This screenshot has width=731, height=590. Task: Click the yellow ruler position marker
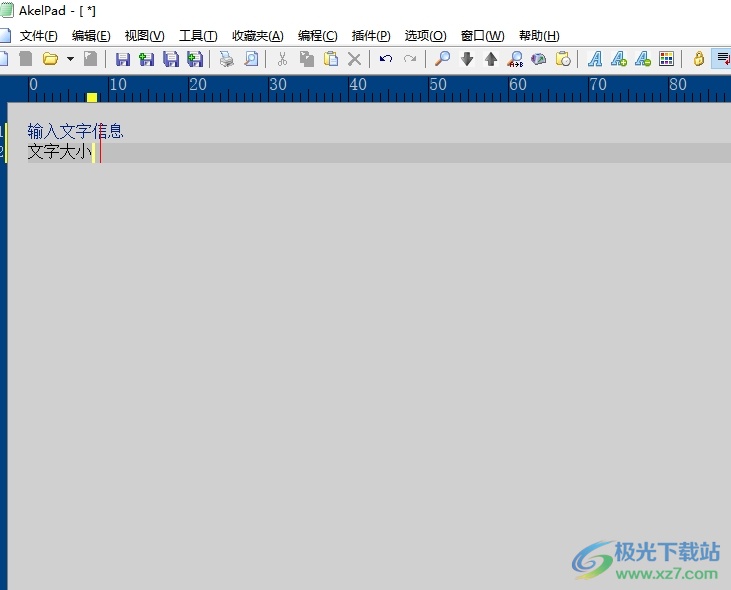(x=92, y=97)
